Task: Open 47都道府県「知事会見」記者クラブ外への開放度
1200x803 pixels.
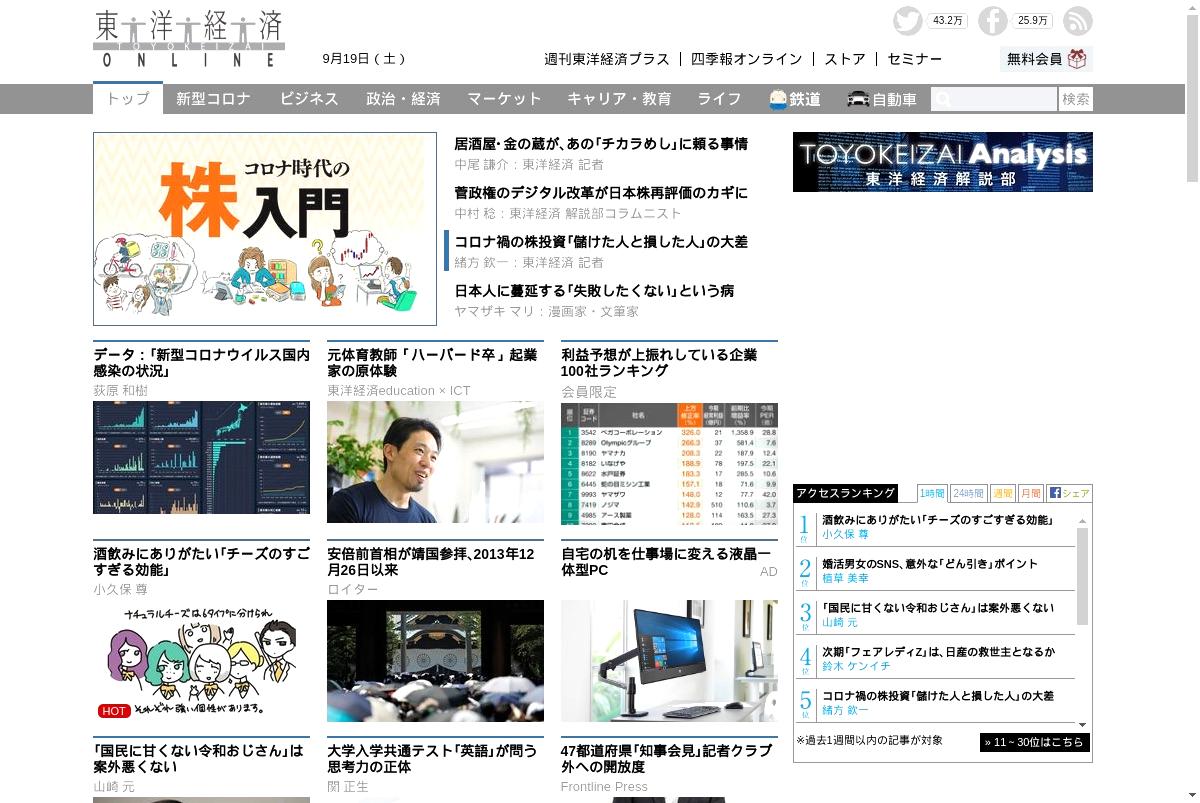Action: coord(666,759)
